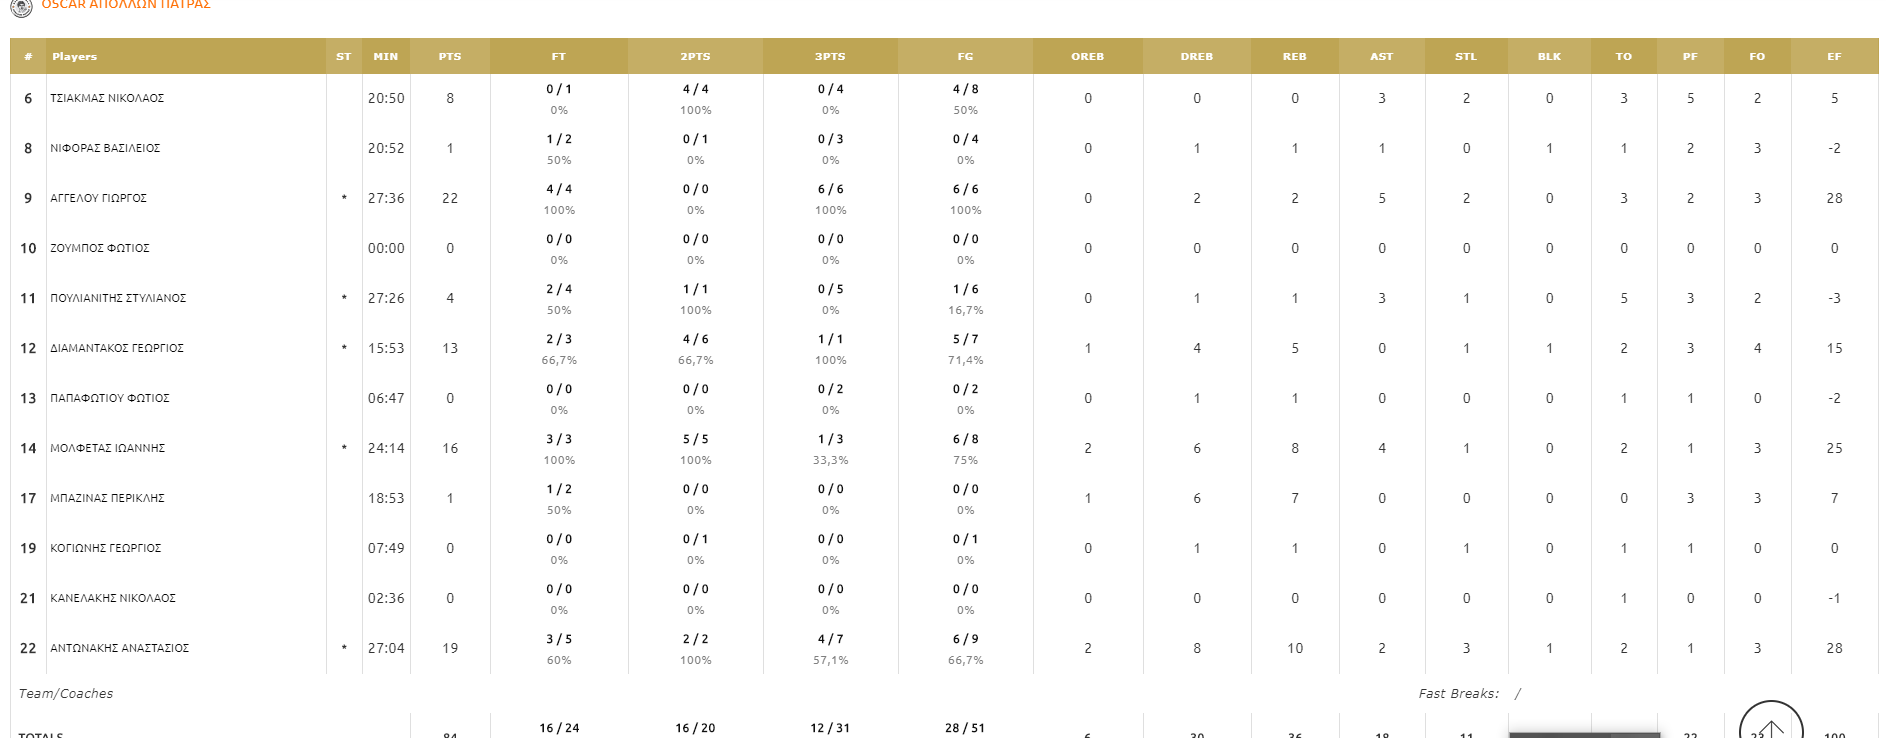Click the team logo beside OSCAR ΑΠΟΛΛΩΝ ΠΑΤΡΑΣ
1886x738 pixels.
[x=21, y=6]
